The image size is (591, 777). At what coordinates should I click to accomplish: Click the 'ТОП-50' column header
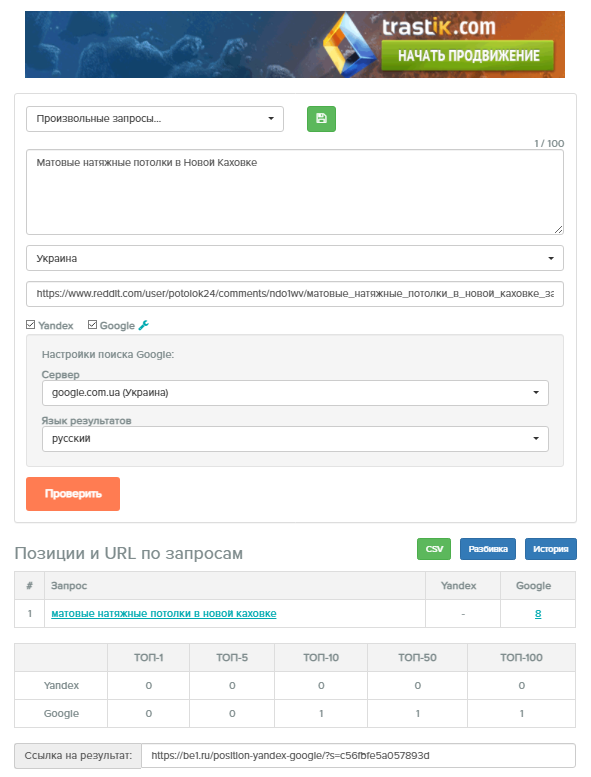pos(418,658)
